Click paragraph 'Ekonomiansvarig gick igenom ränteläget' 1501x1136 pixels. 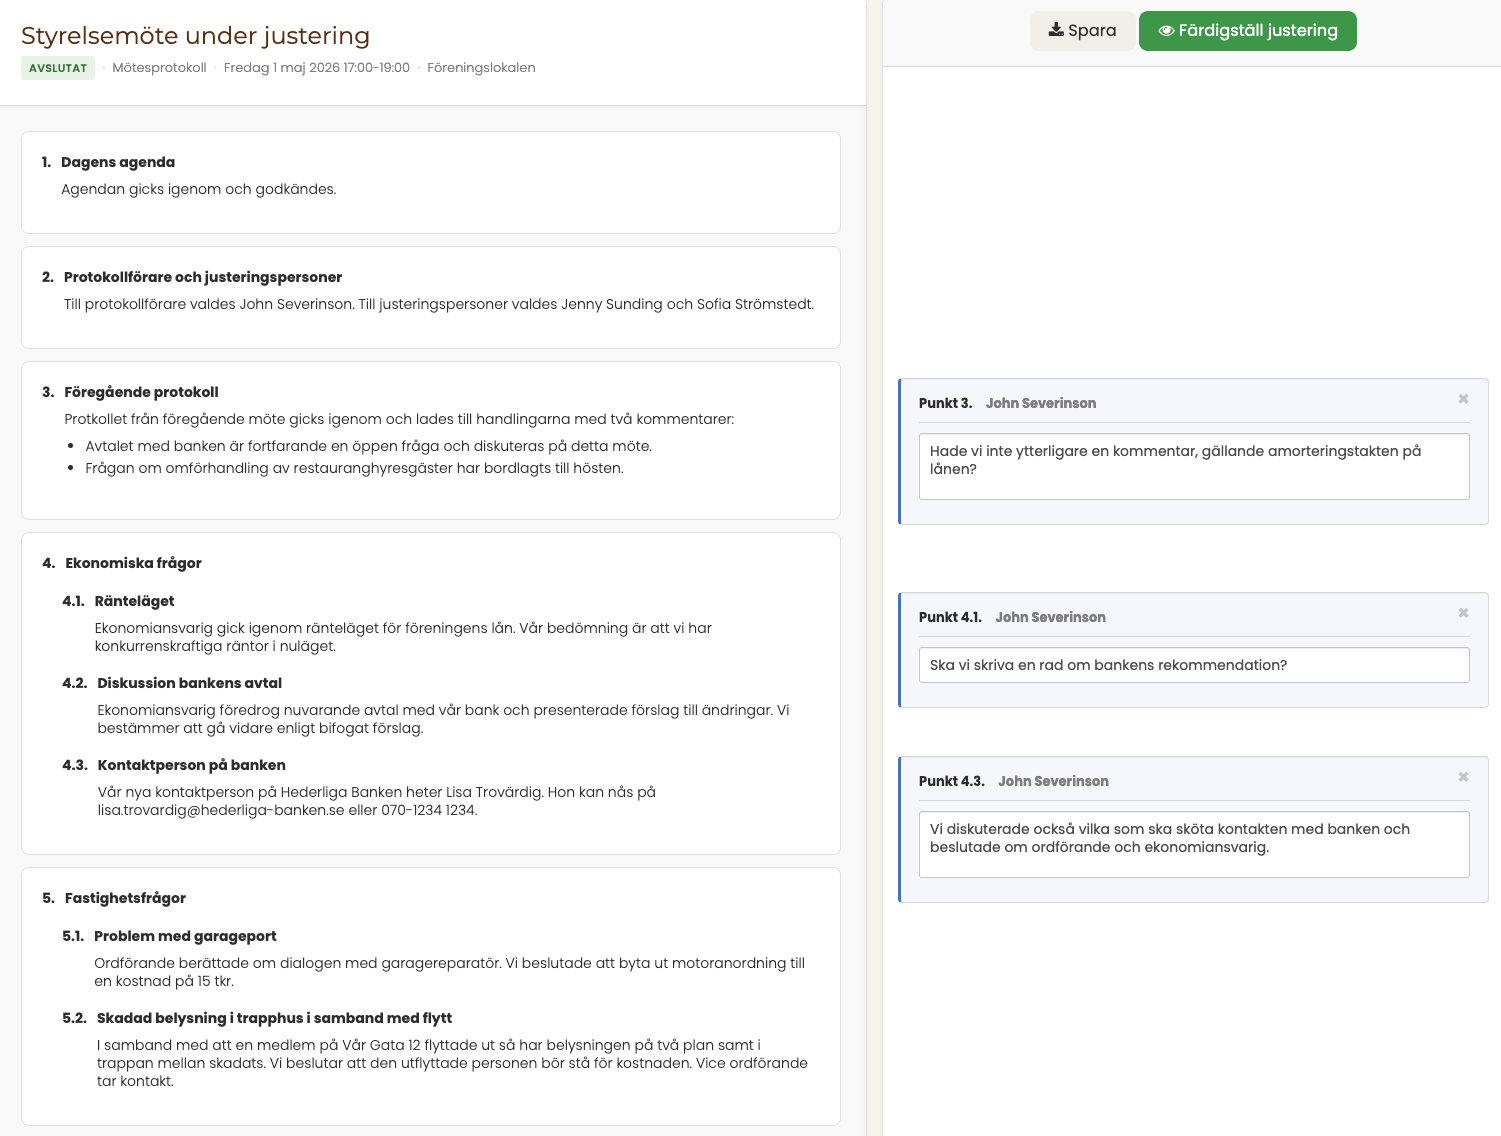point(403,637)
